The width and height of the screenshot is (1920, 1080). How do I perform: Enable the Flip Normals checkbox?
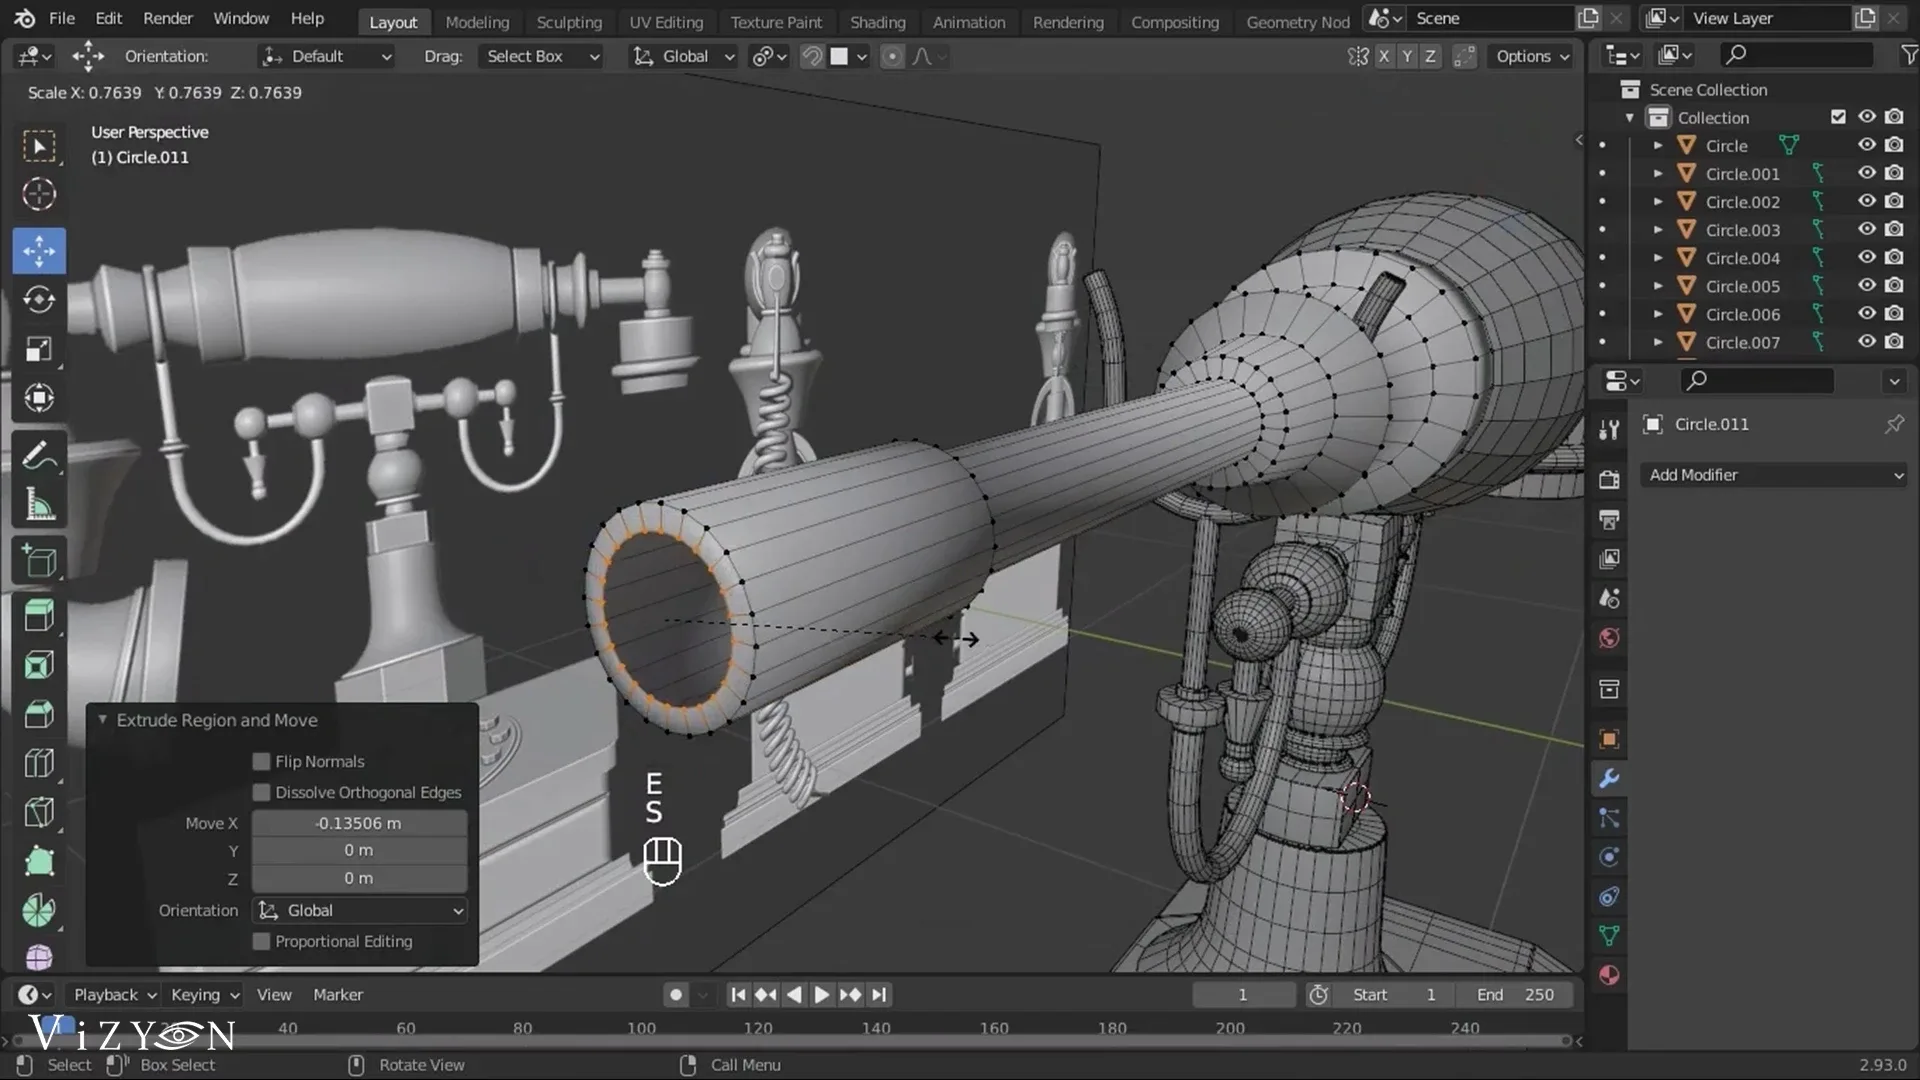[261, 761]
